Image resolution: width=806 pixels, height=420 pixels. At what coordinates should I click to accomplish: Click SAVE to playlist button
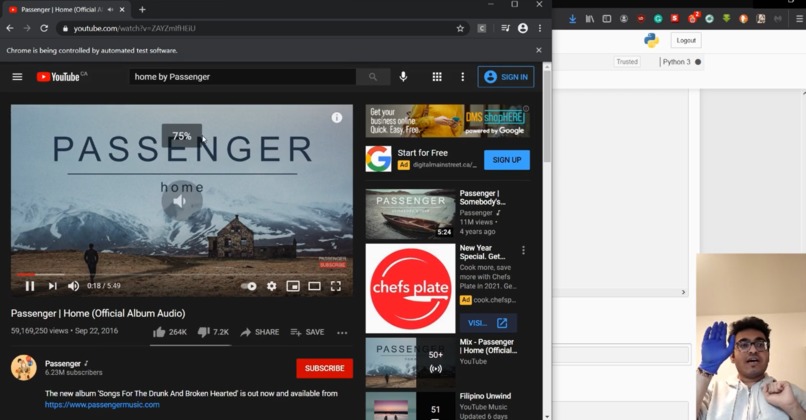coord(307,332)
